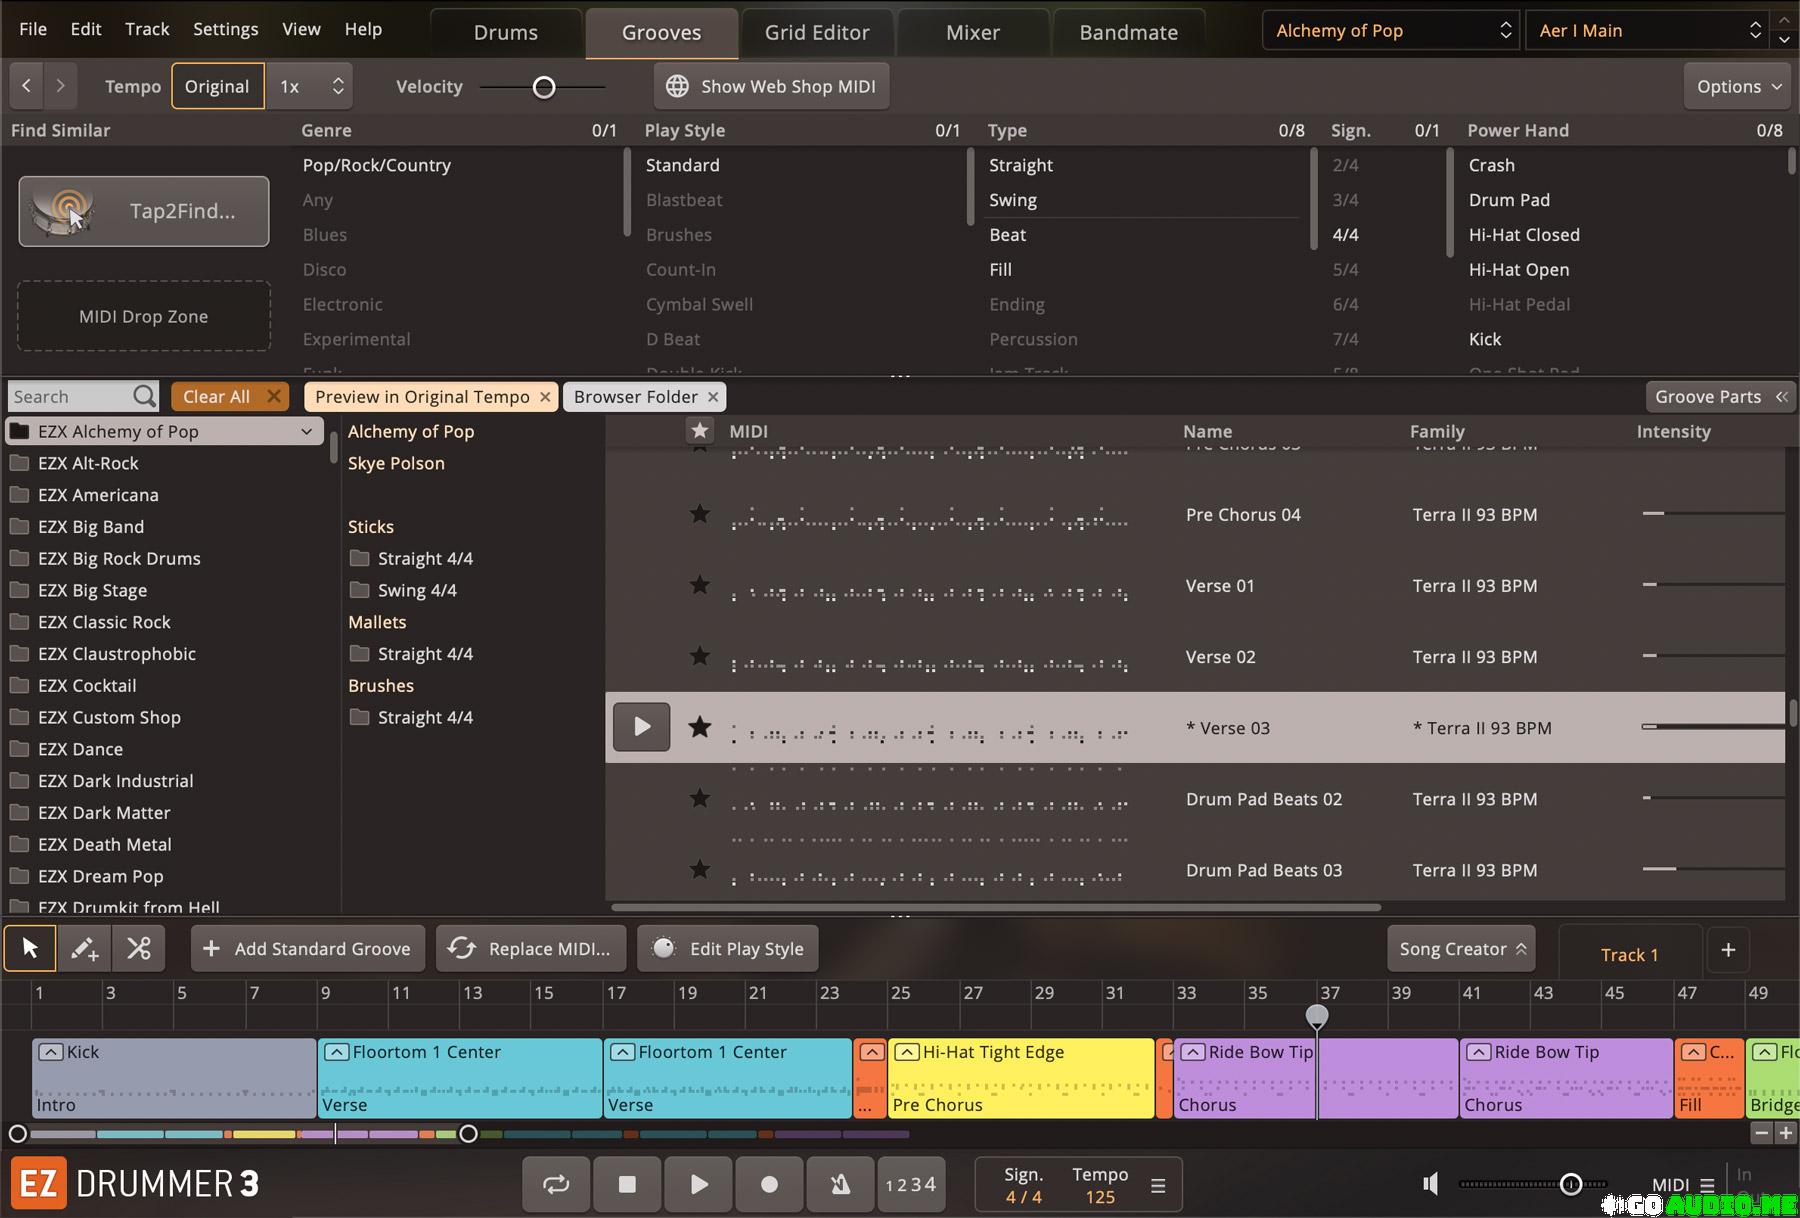The width and height of the screenshot is (1800, 1218).
Task: Switch to the Mixer tab
Action: [x=973, y=32]
